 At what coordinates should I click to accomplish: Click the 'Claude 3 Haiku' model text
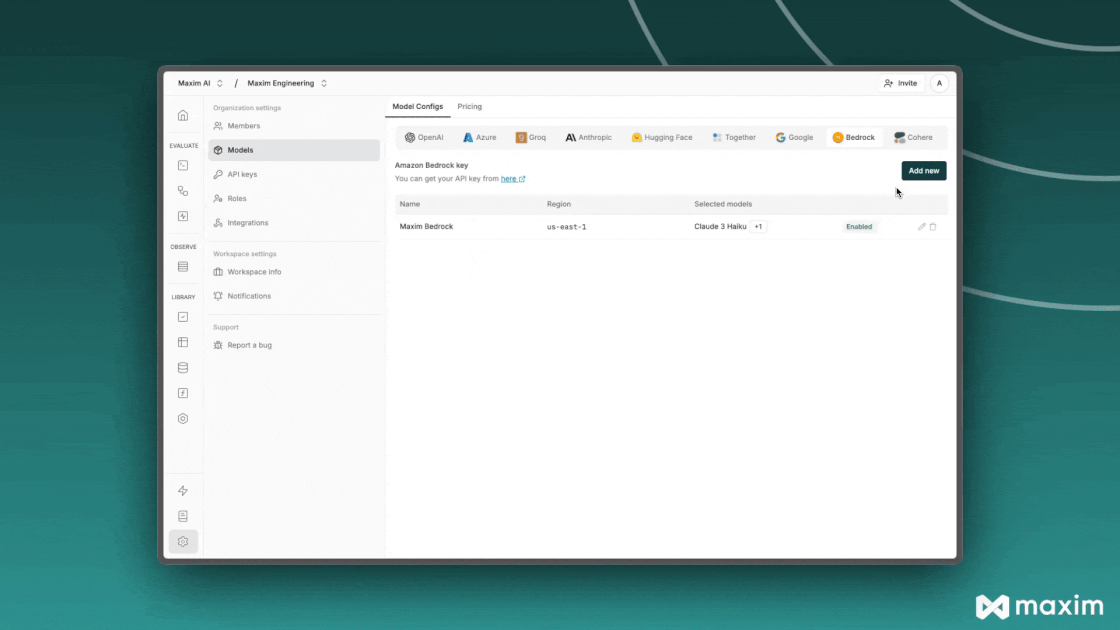pyautogui.click(x=720, y=226)
